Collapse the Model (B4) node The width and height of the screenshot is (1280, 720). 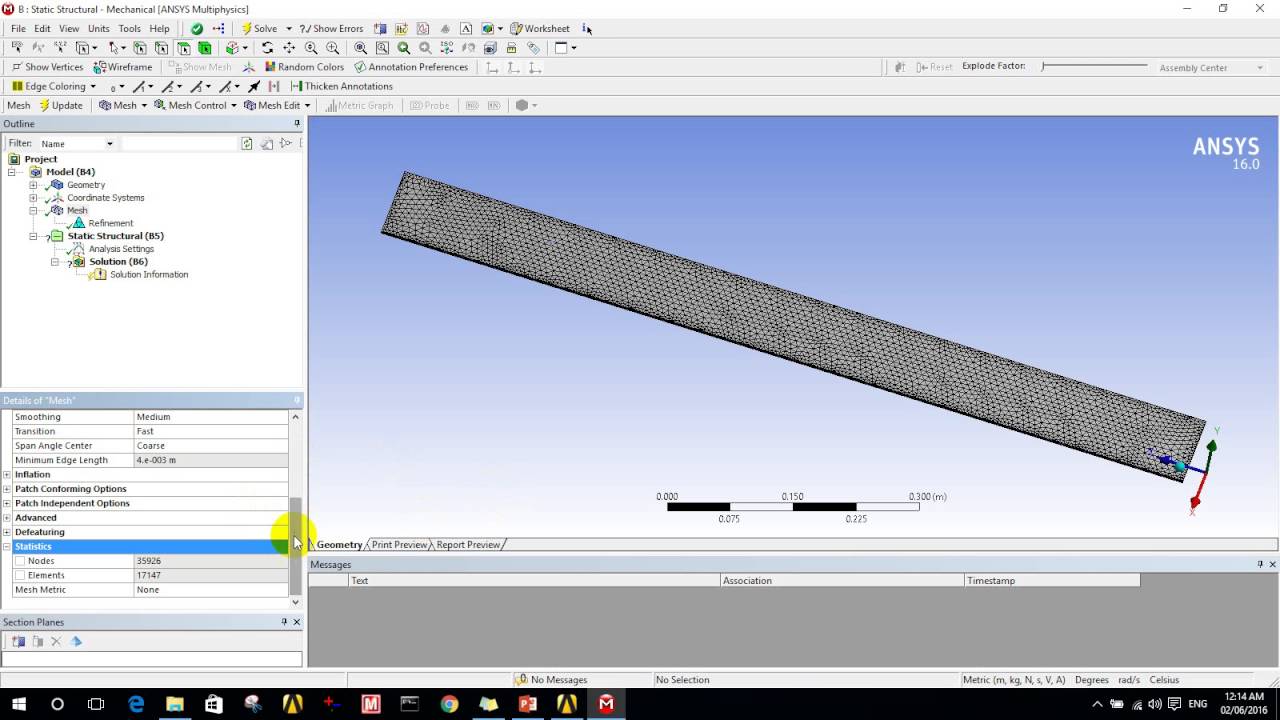coord(12,172)
